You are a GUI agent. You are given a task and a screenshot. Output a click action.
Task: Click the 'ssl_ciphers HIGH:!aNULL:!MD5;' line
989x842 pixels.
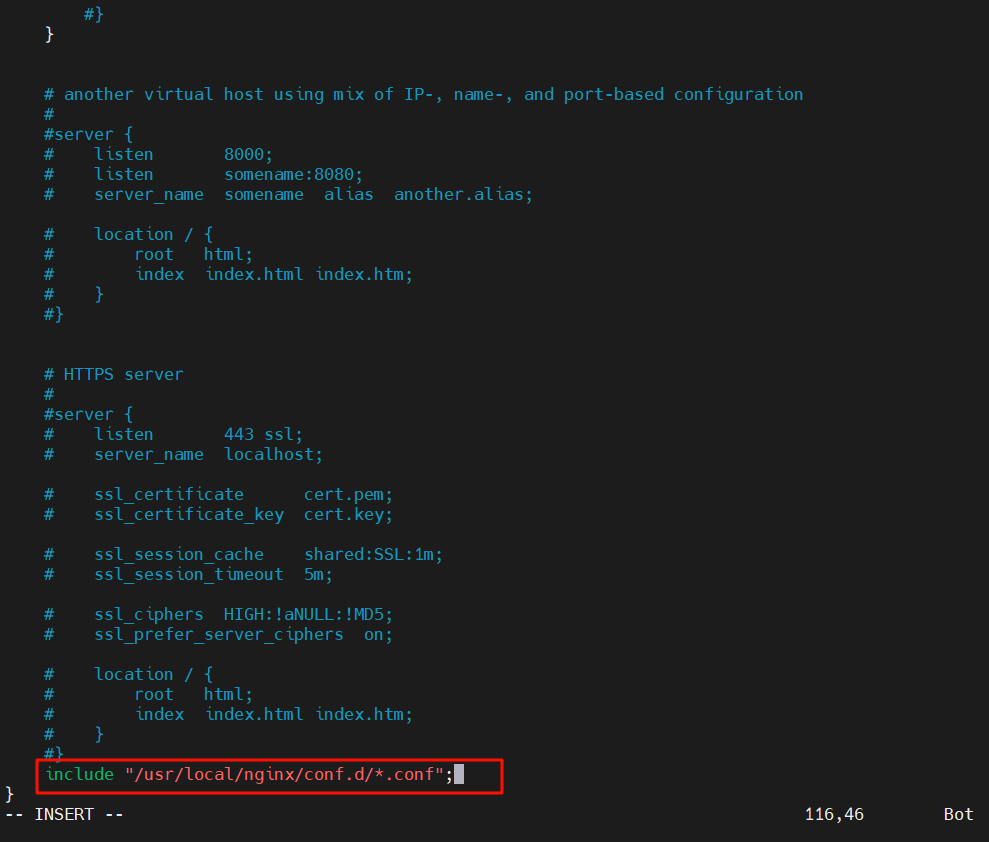[218, 614]
